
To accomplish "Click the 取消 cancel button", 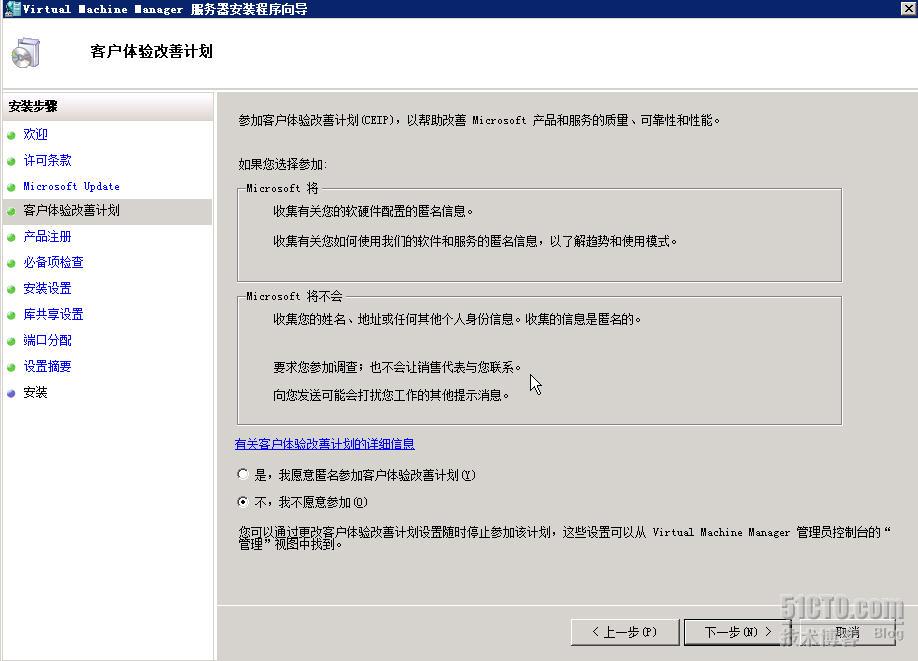I will point(848,632).
